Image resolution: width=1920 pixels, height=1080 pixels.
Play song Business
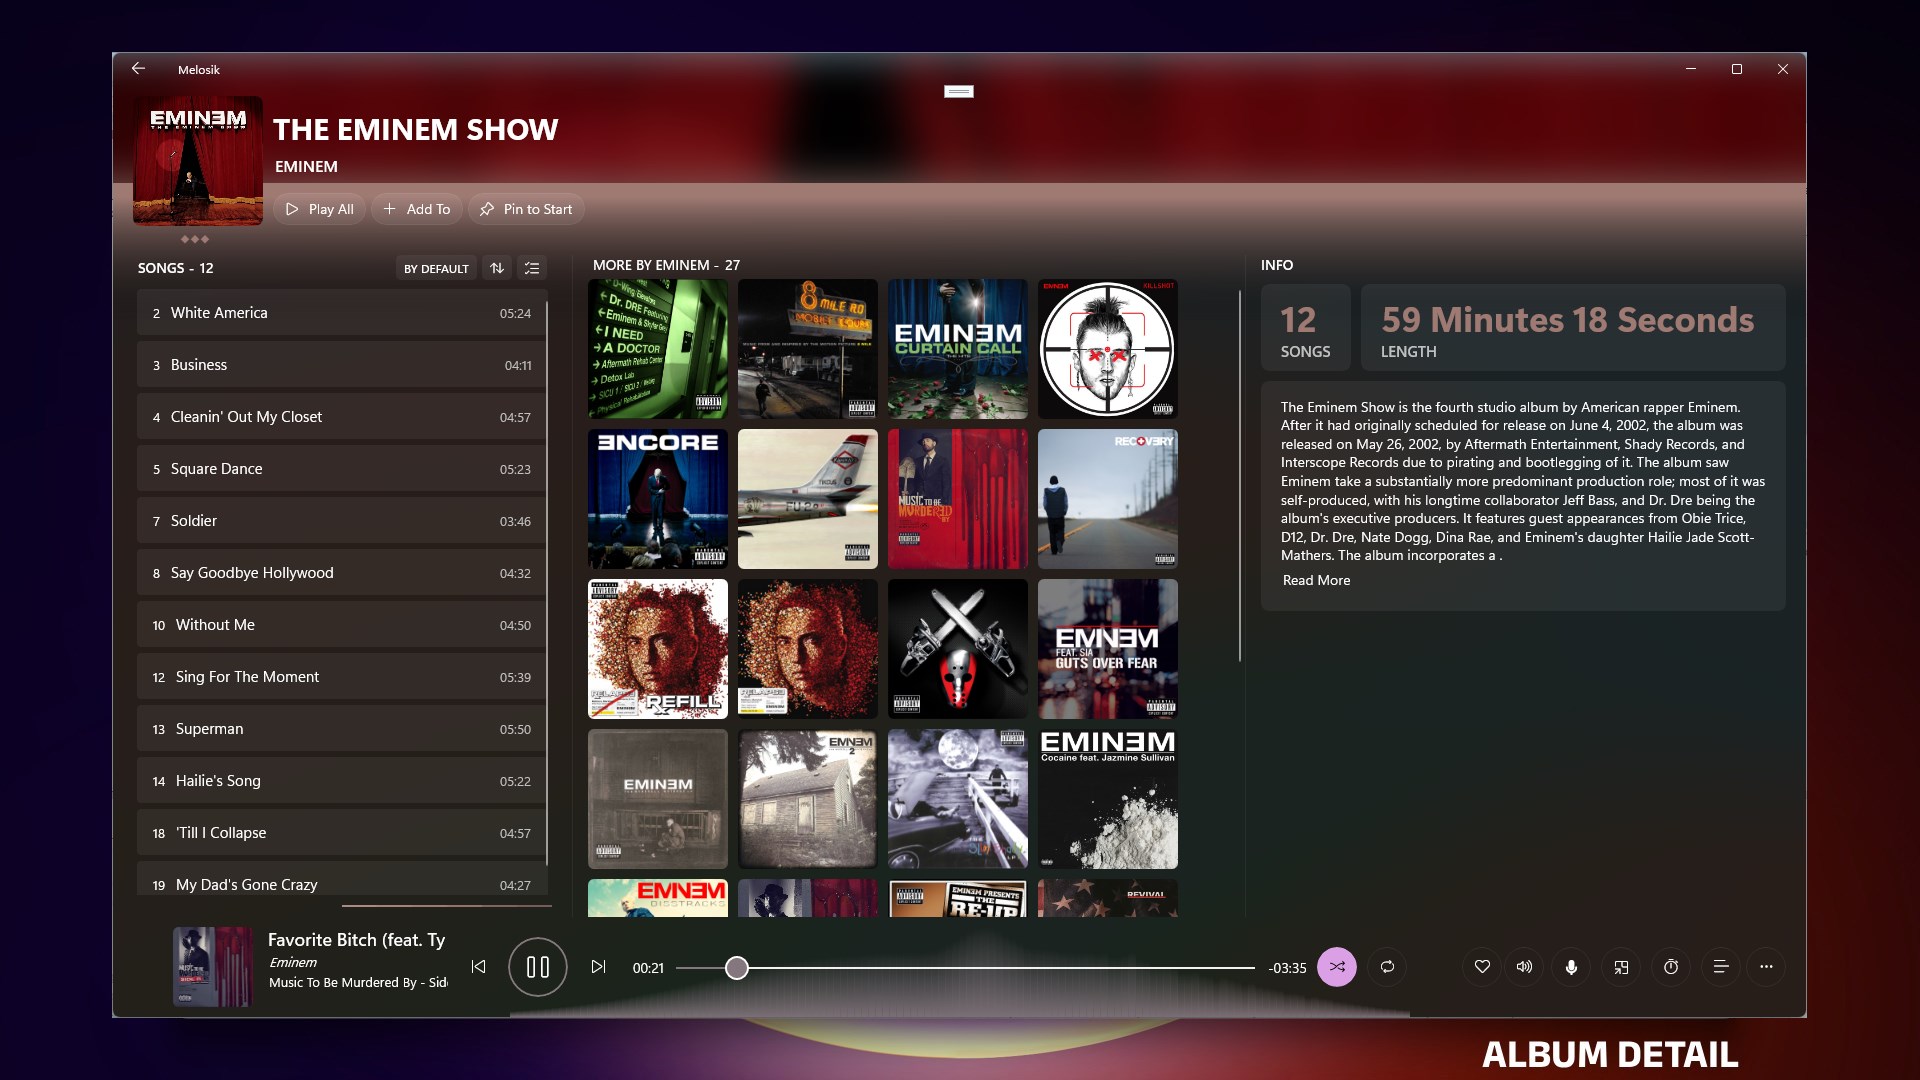click(342, 365)
